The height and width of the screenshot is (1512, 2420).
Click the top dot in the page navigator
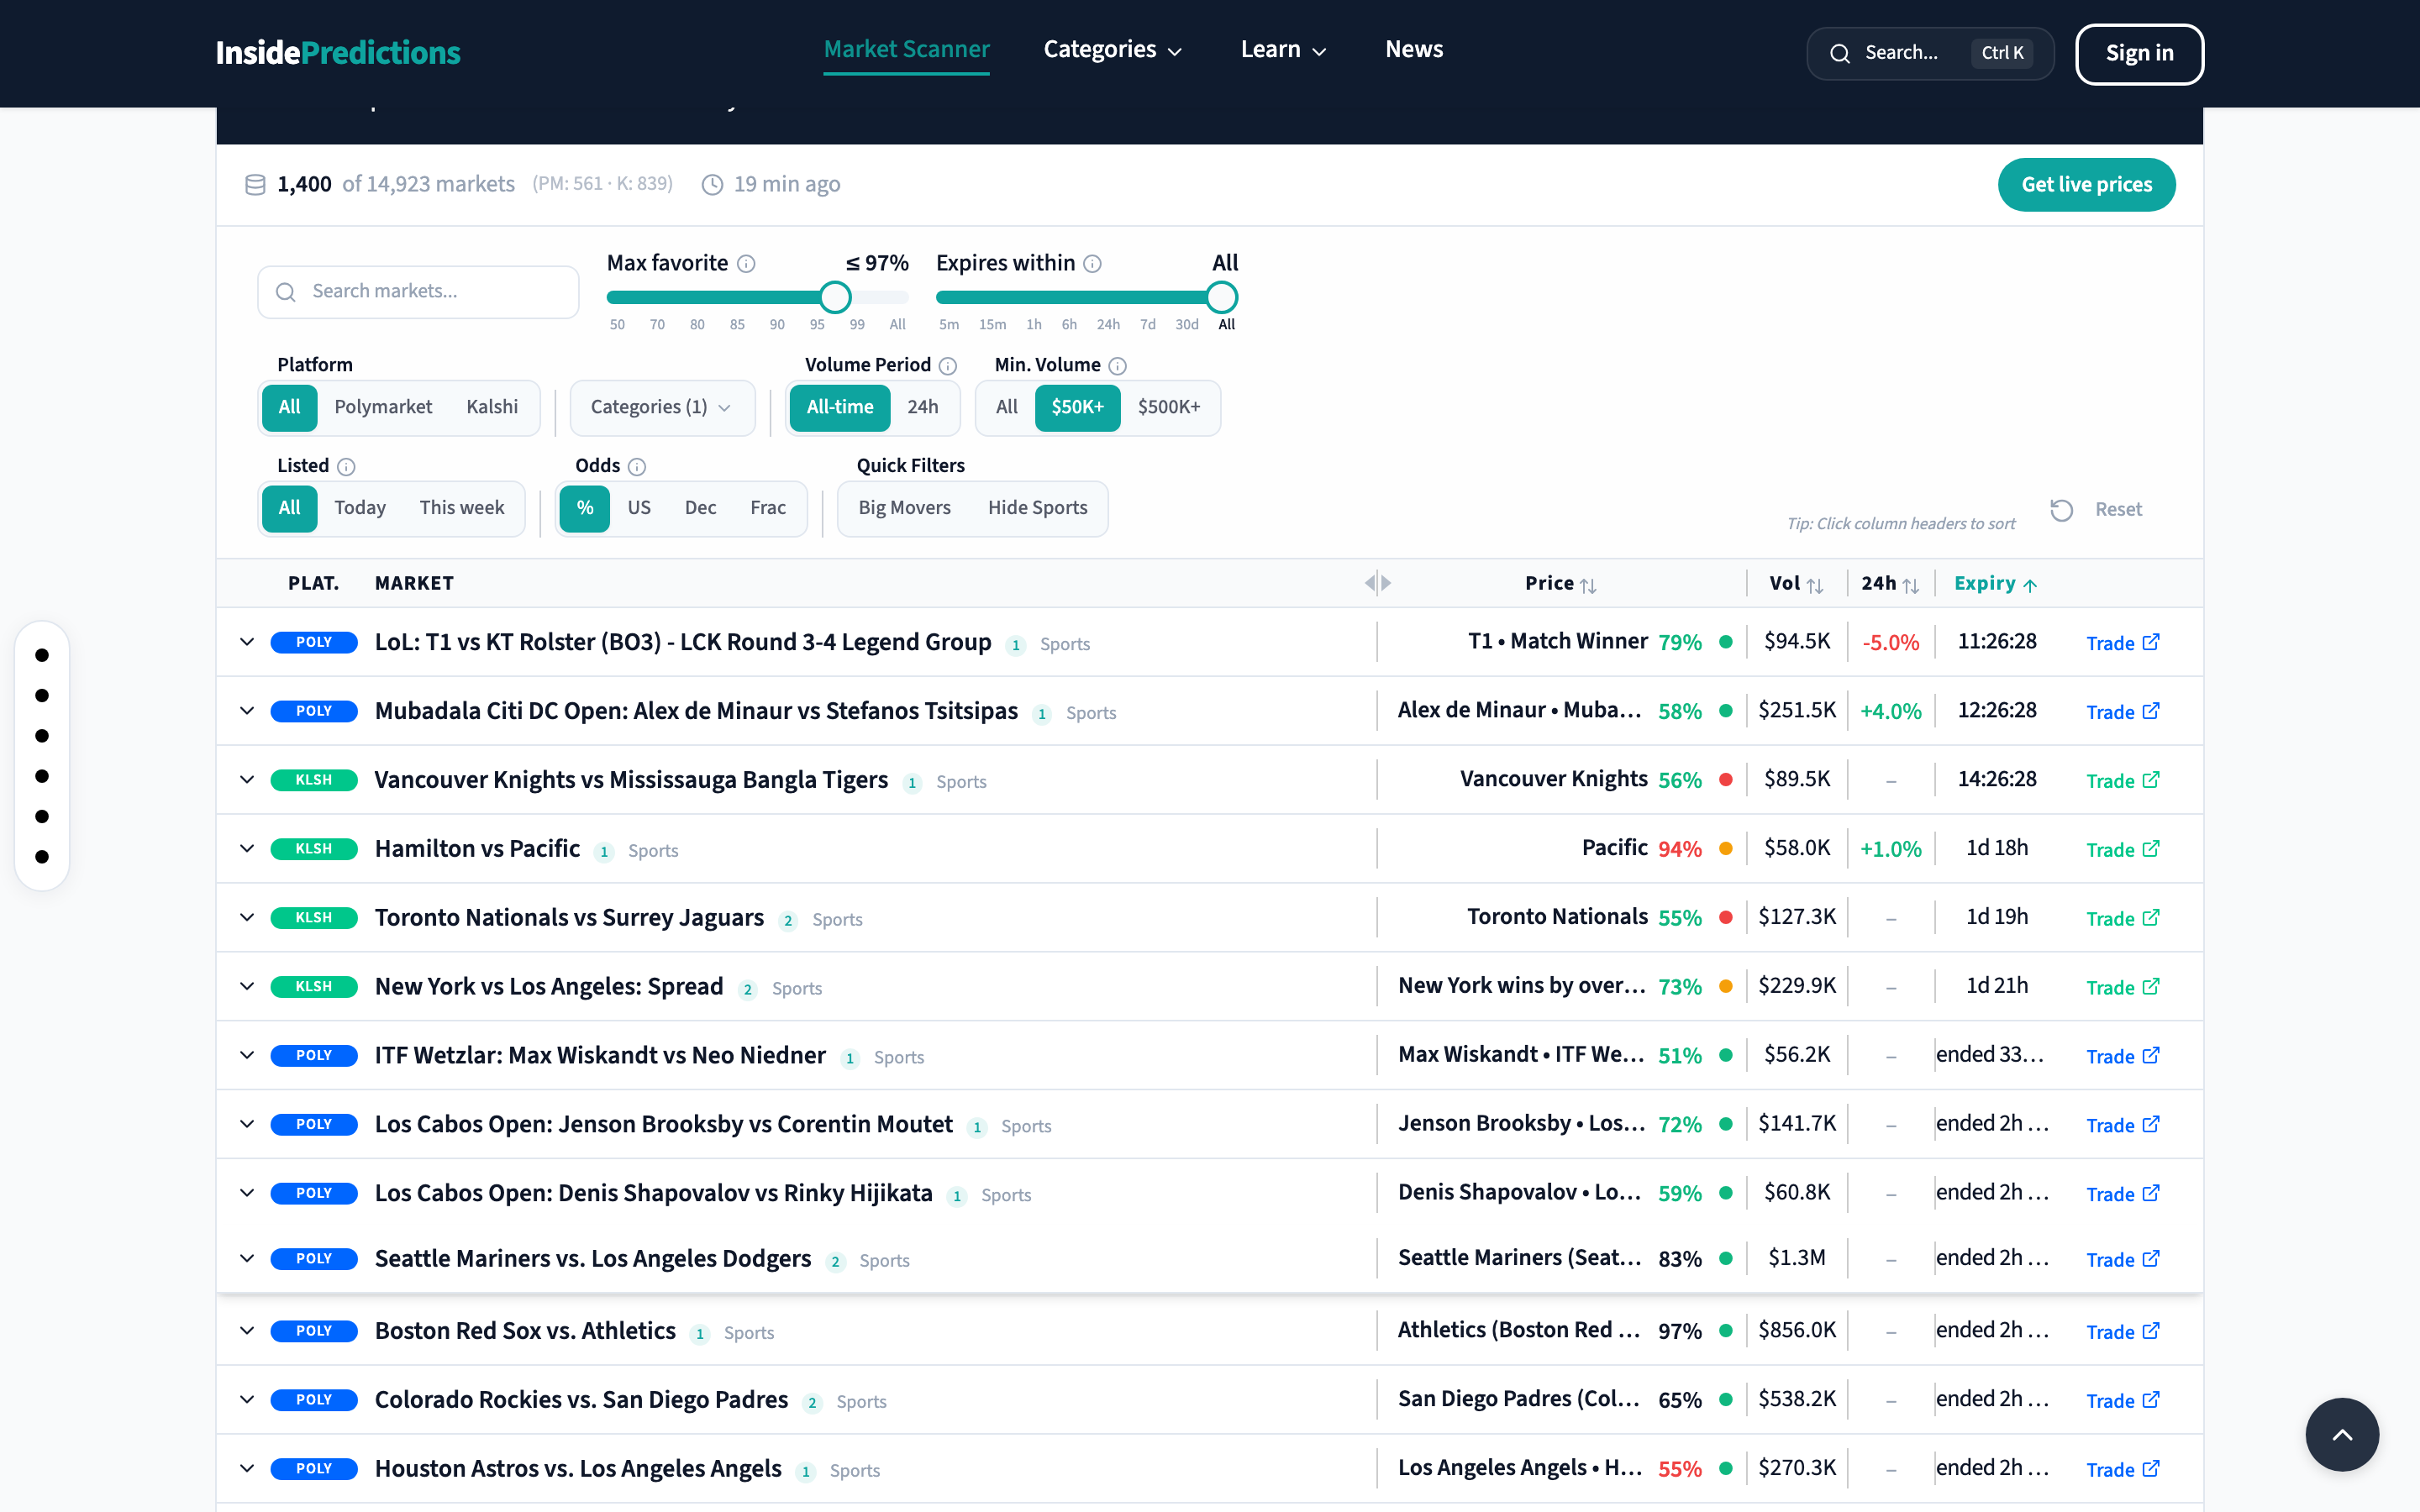coord(42,656)
